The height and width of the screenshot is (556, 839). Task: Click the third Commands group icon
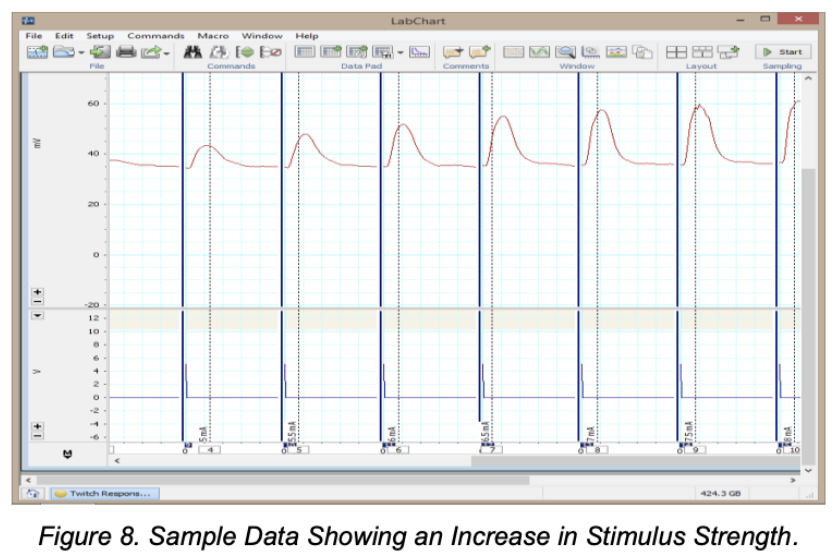click(x=245, y=52)
